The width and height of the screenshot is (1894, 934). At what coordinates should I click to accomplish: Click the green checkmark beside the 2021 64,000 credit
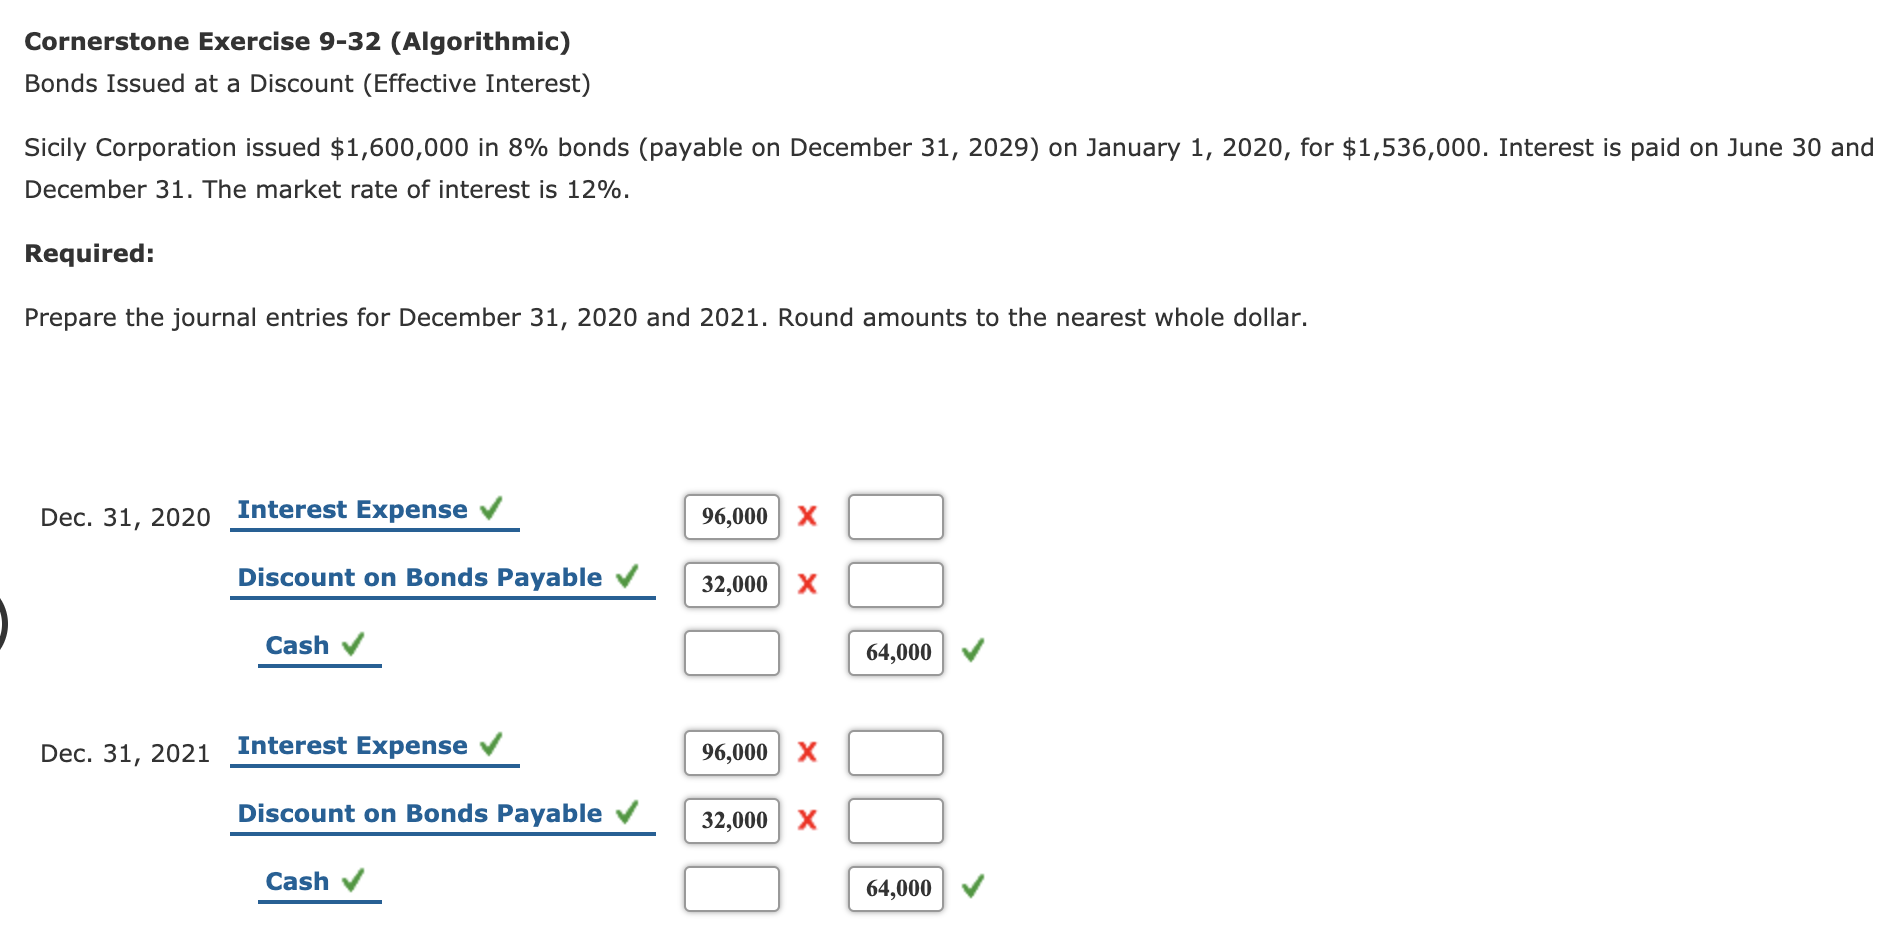pos(972,887)
